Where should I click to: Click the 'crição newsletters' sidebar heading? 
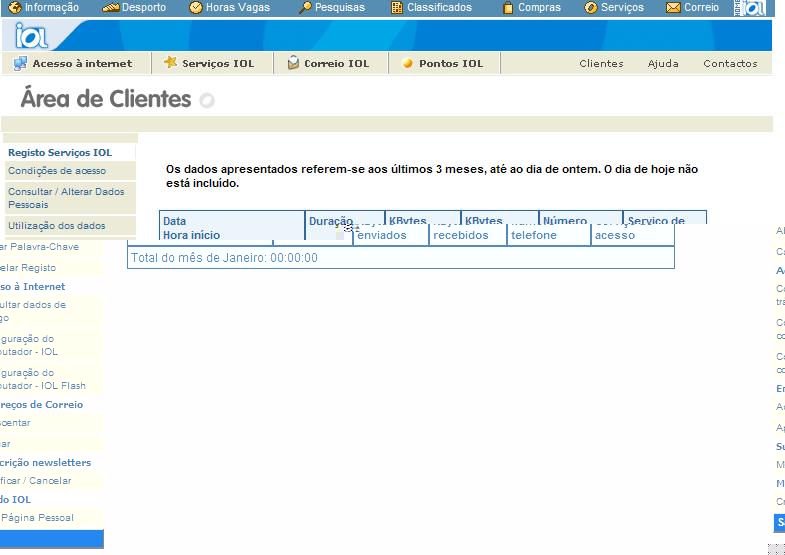(x=46, y=462)
